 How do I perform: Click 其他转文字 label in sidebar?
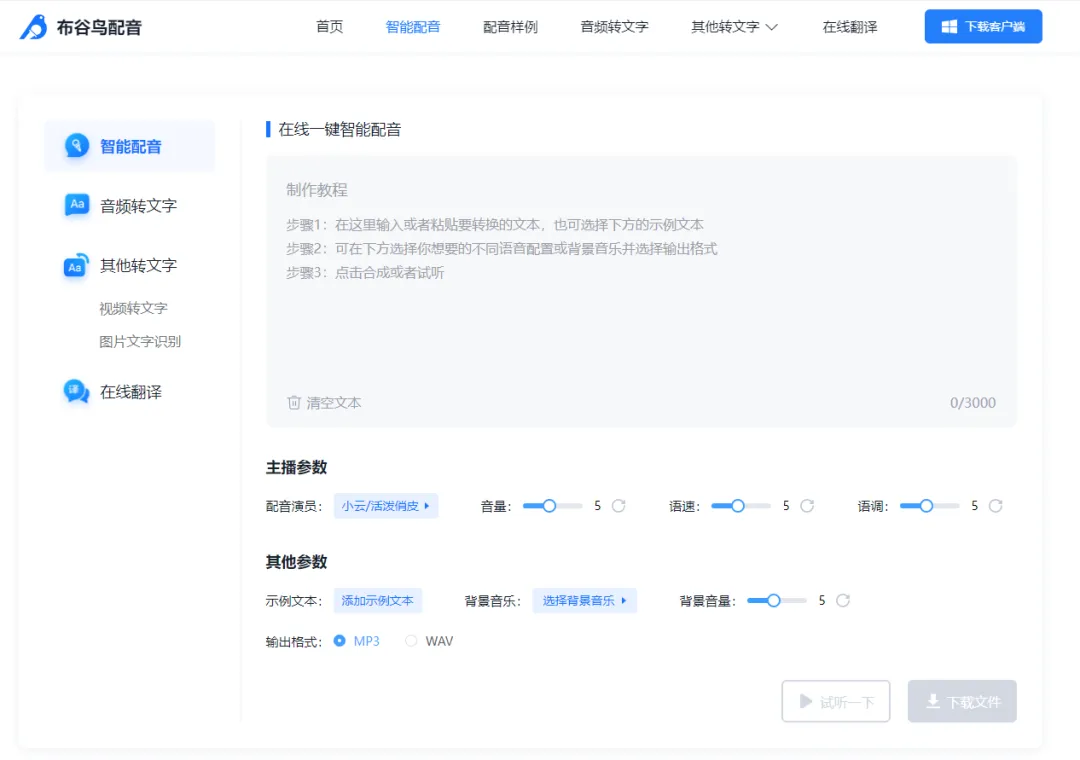pos(138,265)
